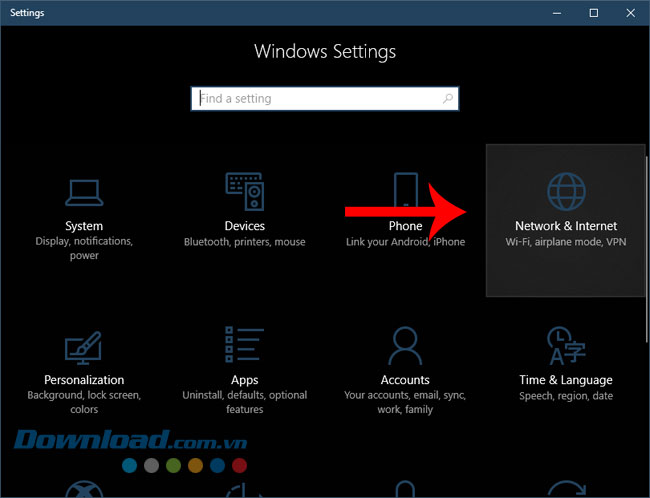
Task: Open 'Uninstall, defaults, optional features' description
Action: 244,402
